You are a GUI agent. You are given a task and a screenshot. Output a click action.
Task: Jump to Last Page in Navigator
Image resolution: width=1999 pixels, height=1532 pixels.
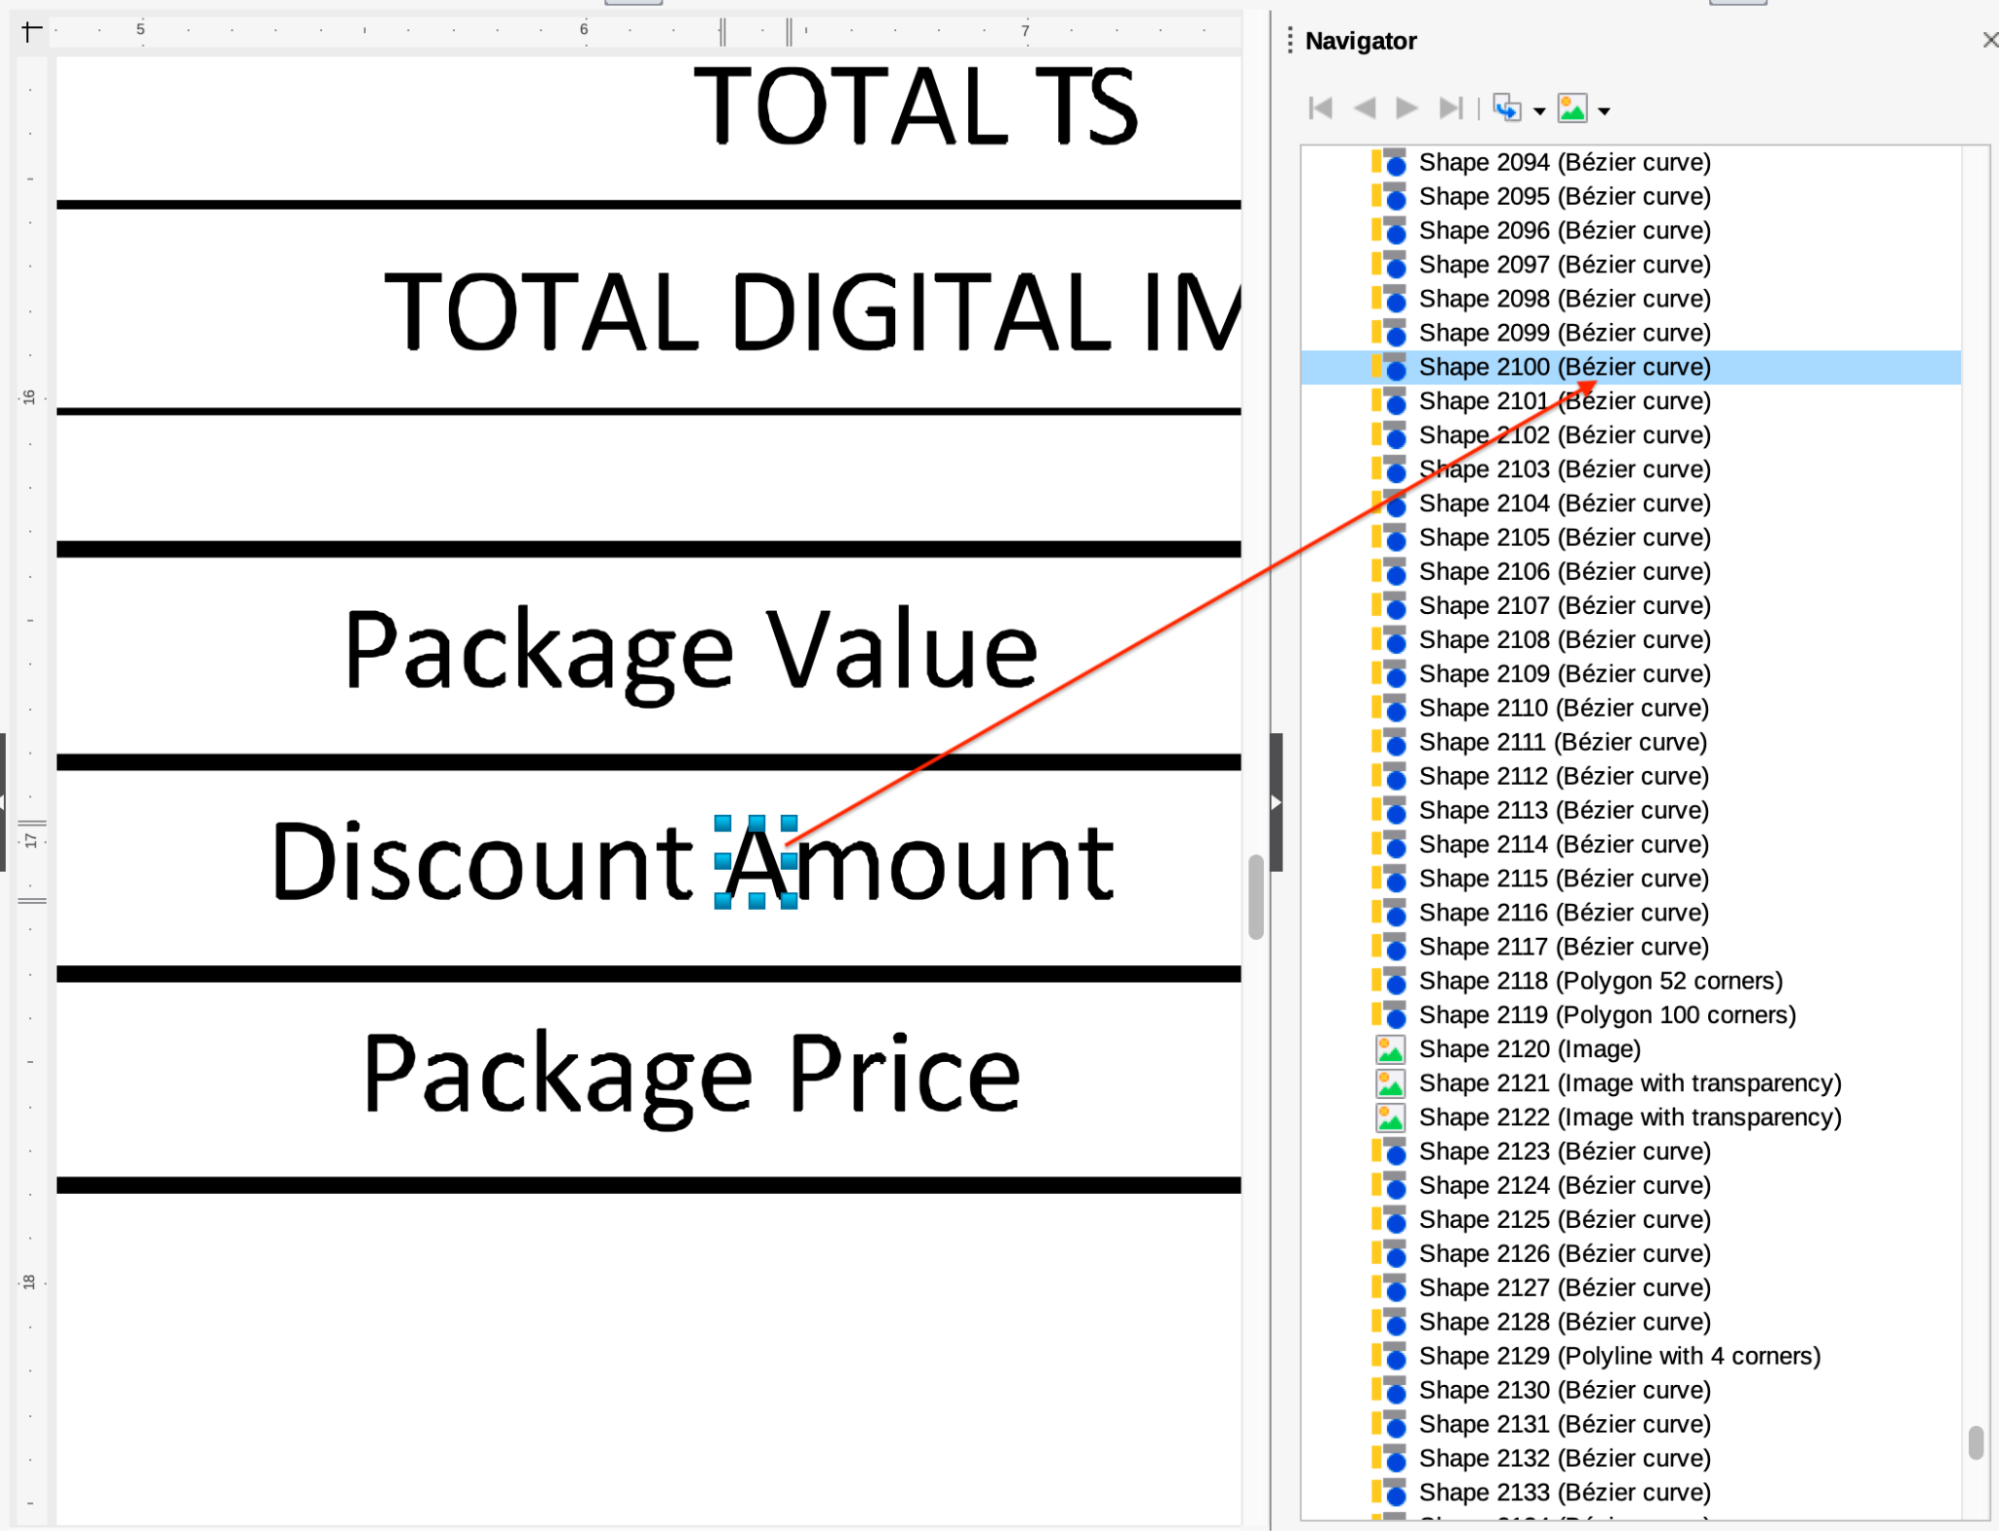(x=1450, y=108)
